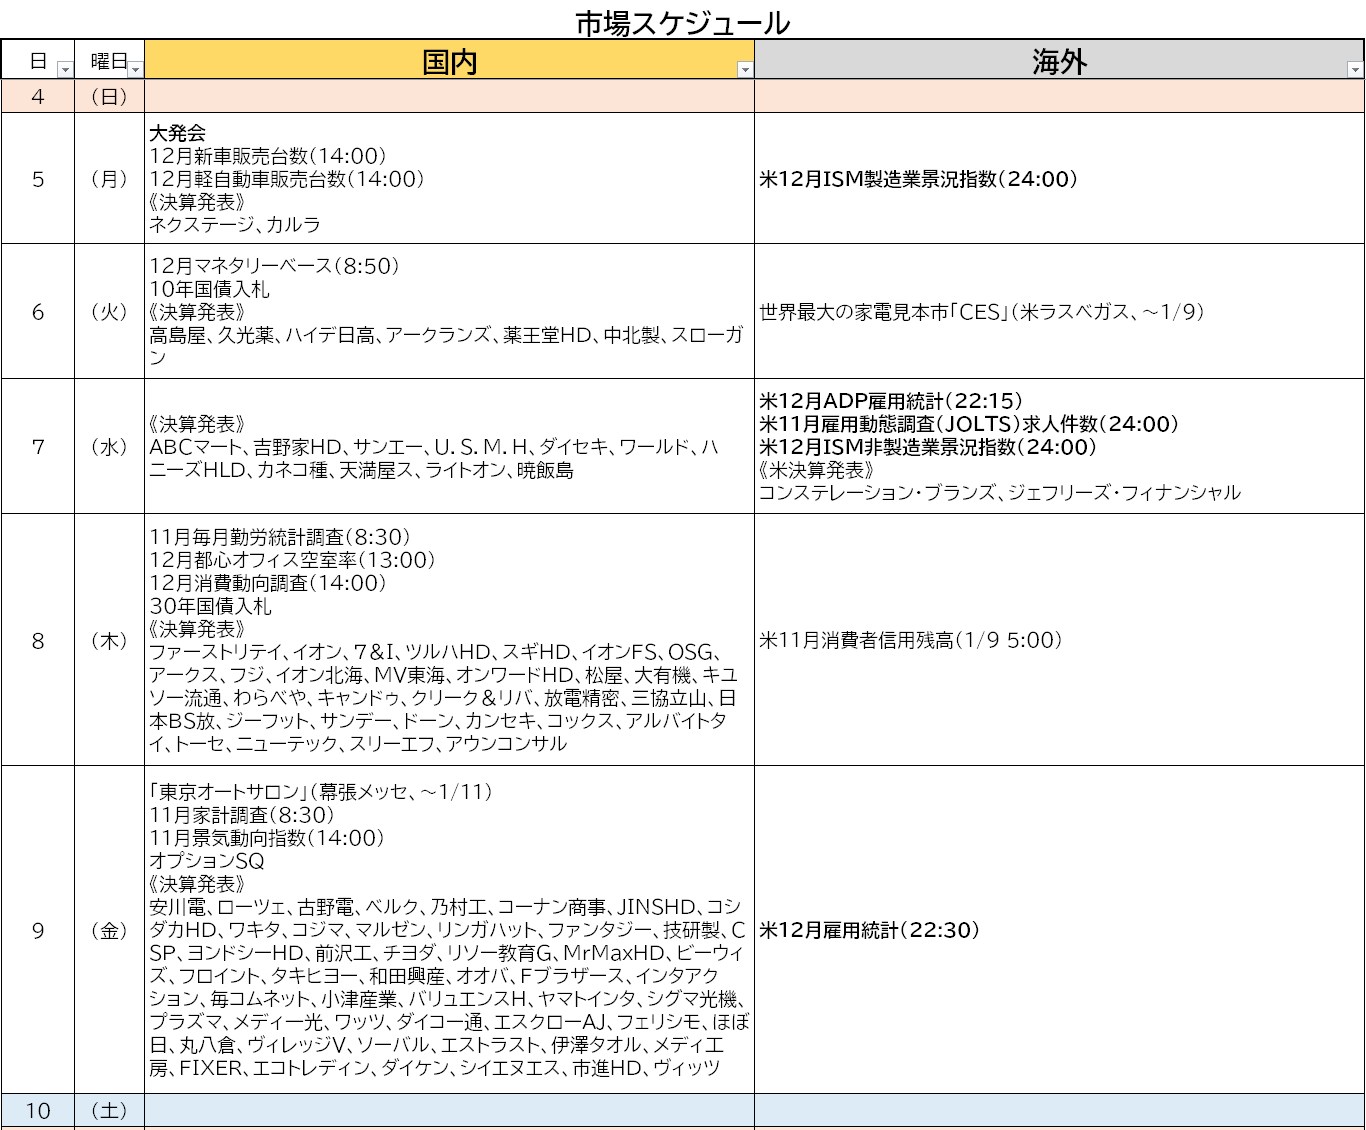
Task: Click the 市場スケジュール title
Action: point(682,22)
